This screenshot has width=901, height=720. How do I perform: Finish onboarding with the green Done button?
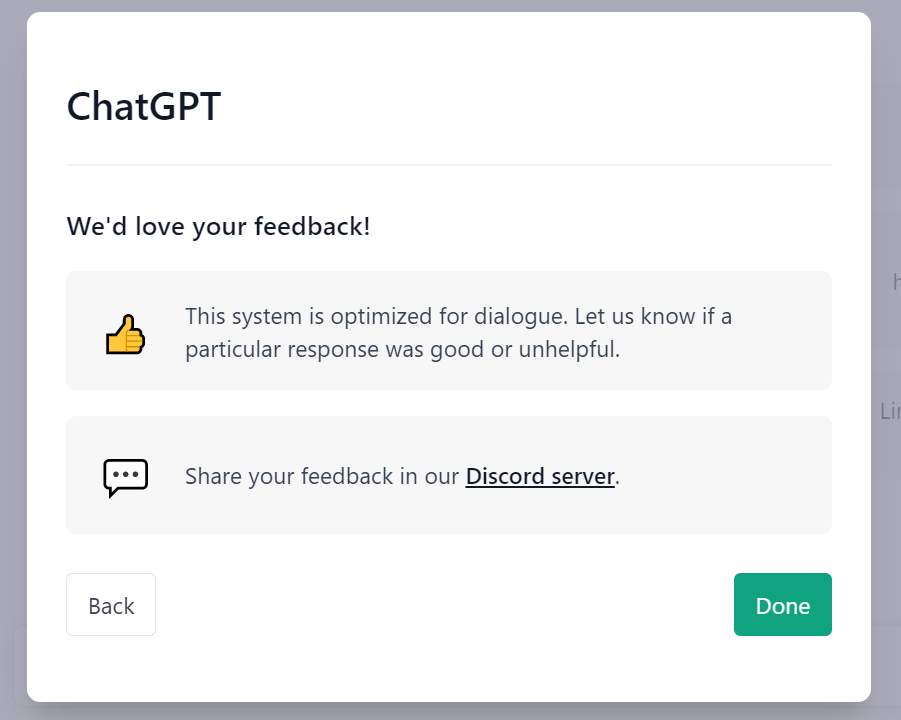click(x=783, y=605)
